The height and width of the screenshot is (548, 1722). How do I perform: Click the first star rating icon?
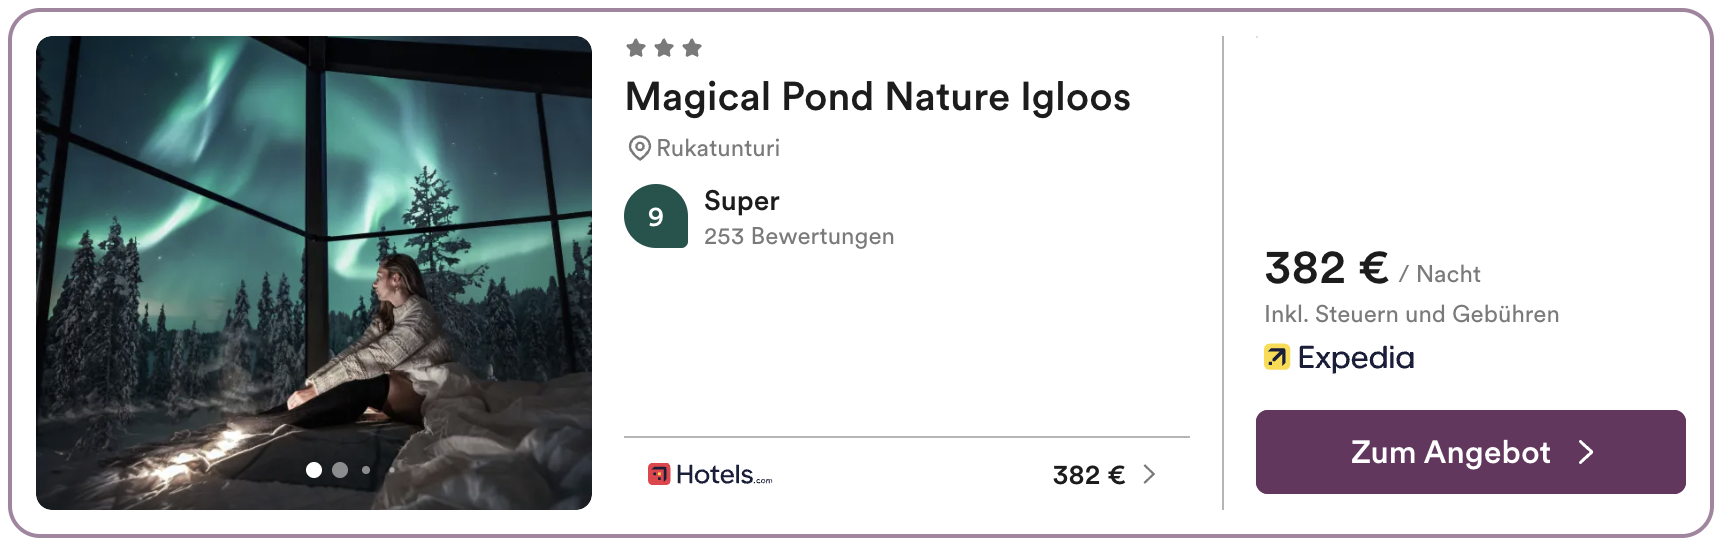click(x=635, y=48)
